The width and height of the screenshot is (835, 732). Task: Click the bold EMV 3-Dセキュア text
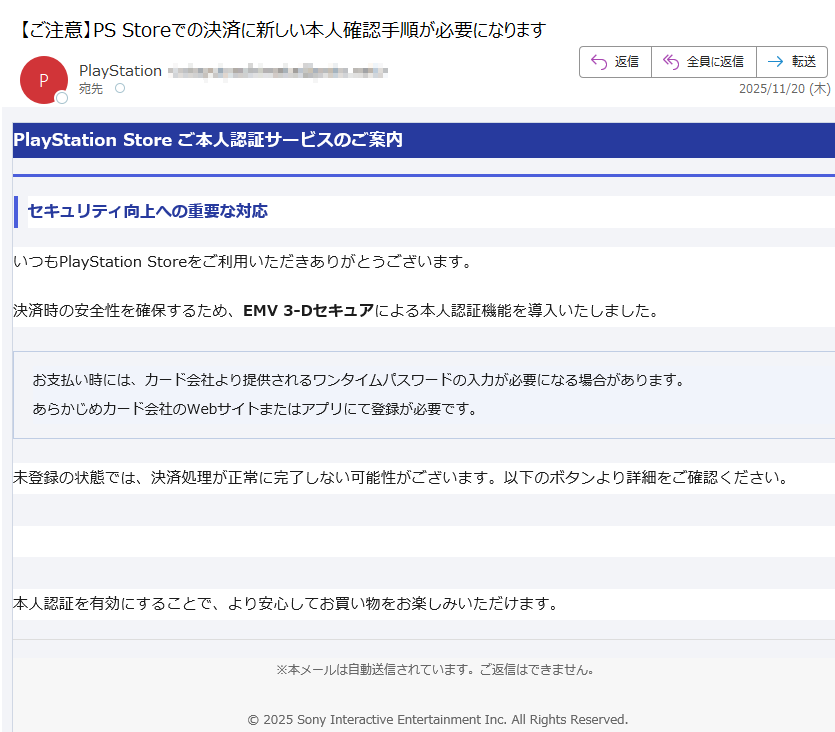coord(308,310)
